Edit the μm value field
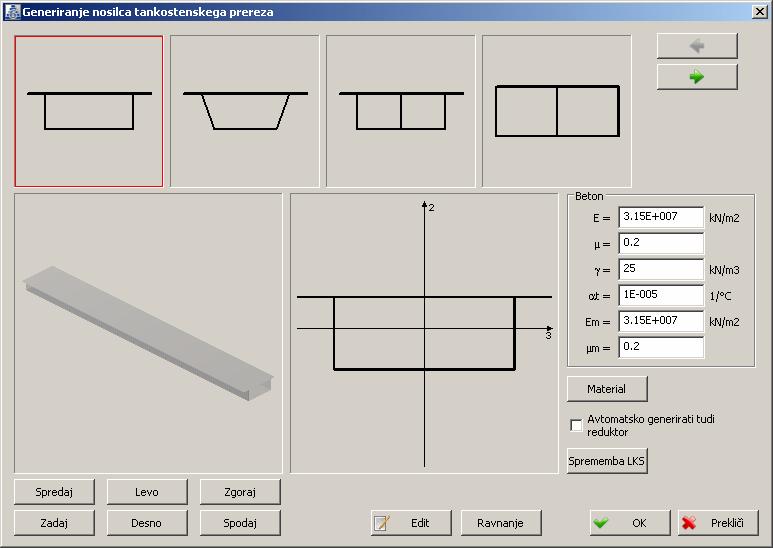 pos(661,347)
